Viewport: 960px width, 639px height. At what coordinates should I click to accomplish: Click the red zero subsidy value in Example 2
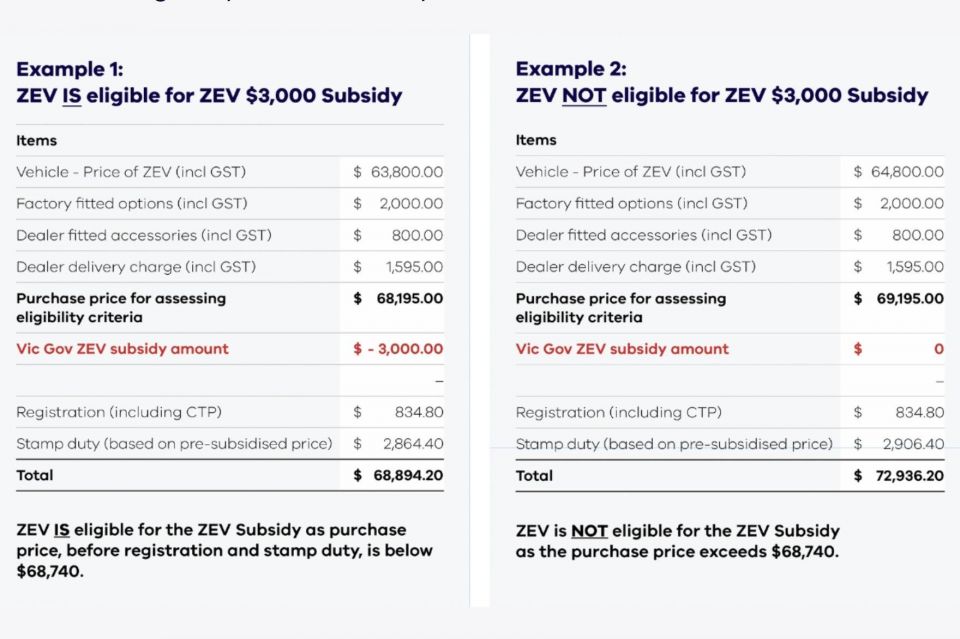tap(939, 349)
